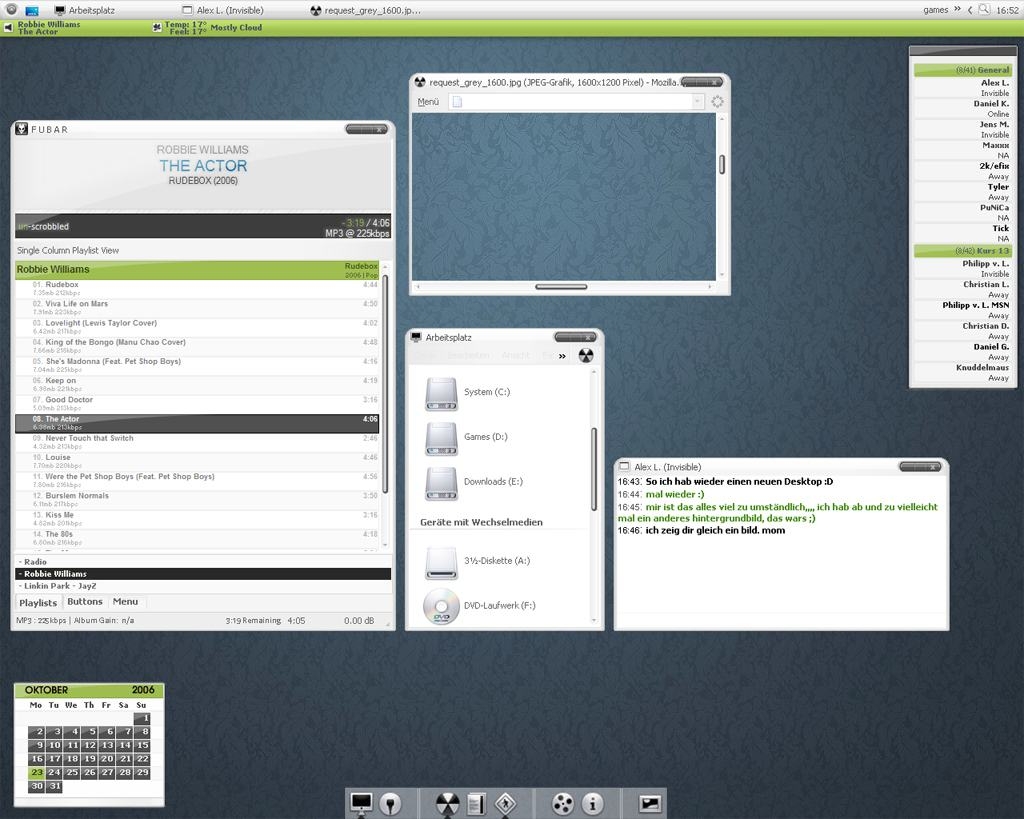Select October 31 in the calendar
Screen dimensions: 1024x819
(54, 786)
